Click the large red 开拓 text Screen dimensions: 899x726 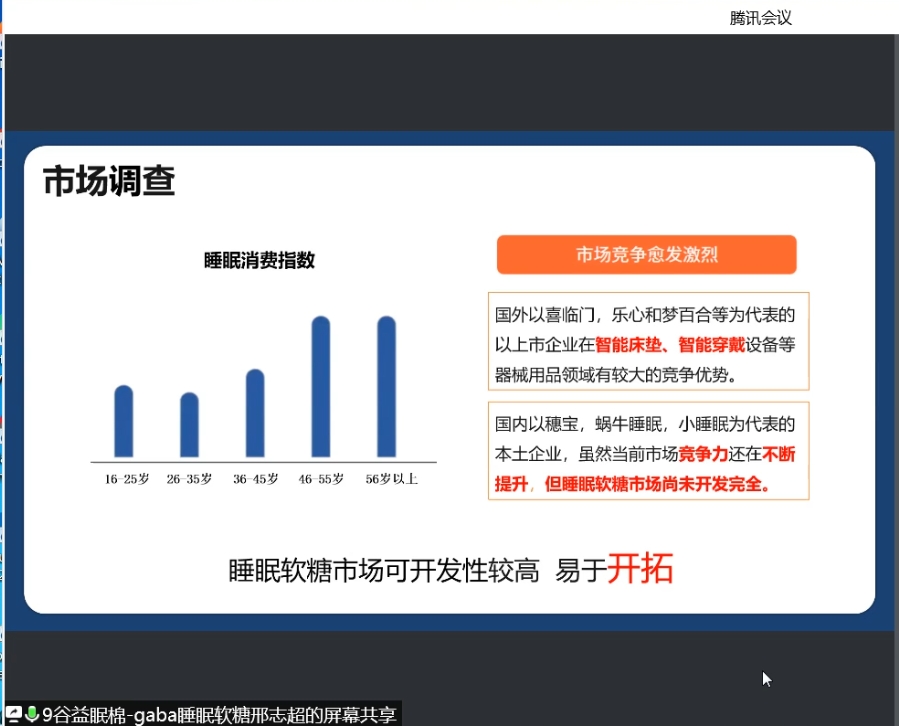pos(640,568)
